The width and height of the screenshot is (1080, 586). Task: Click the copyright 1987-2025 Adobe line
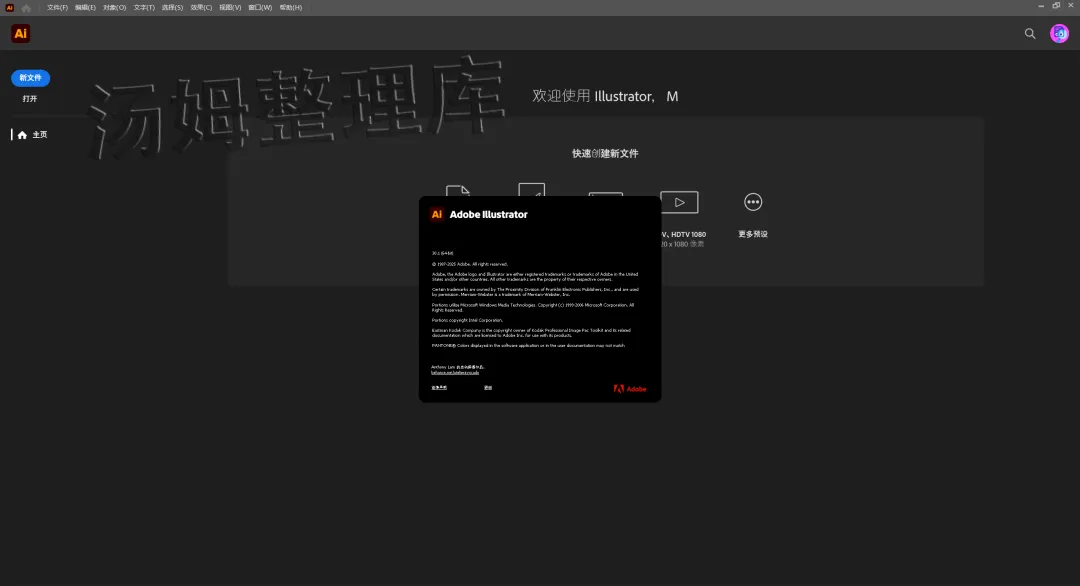click(470, 264)
